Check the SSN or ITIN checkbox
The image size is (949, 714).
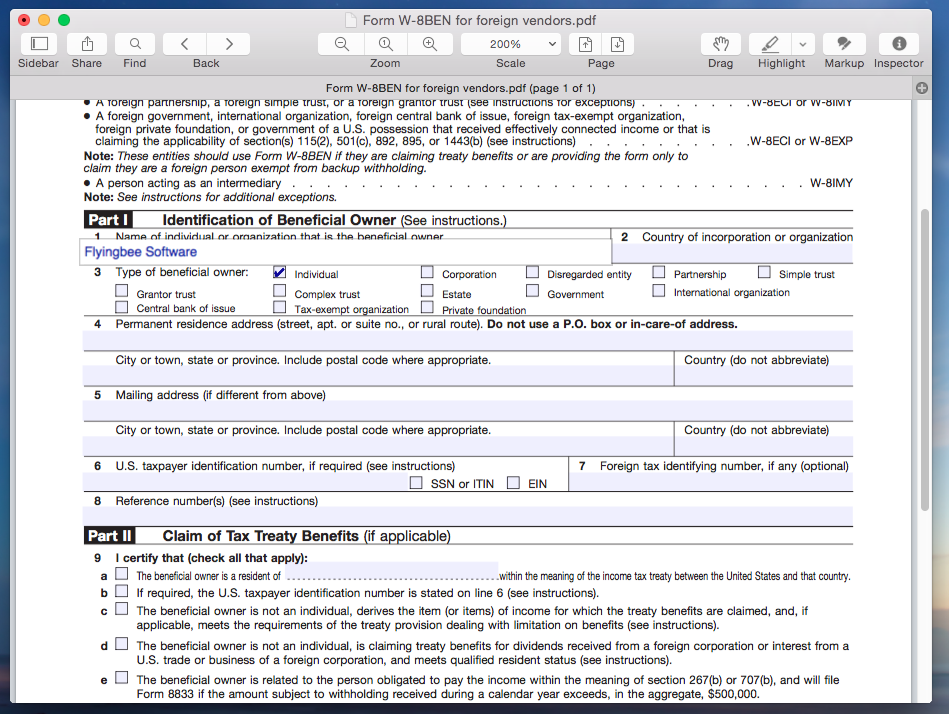tap(416, 483)
